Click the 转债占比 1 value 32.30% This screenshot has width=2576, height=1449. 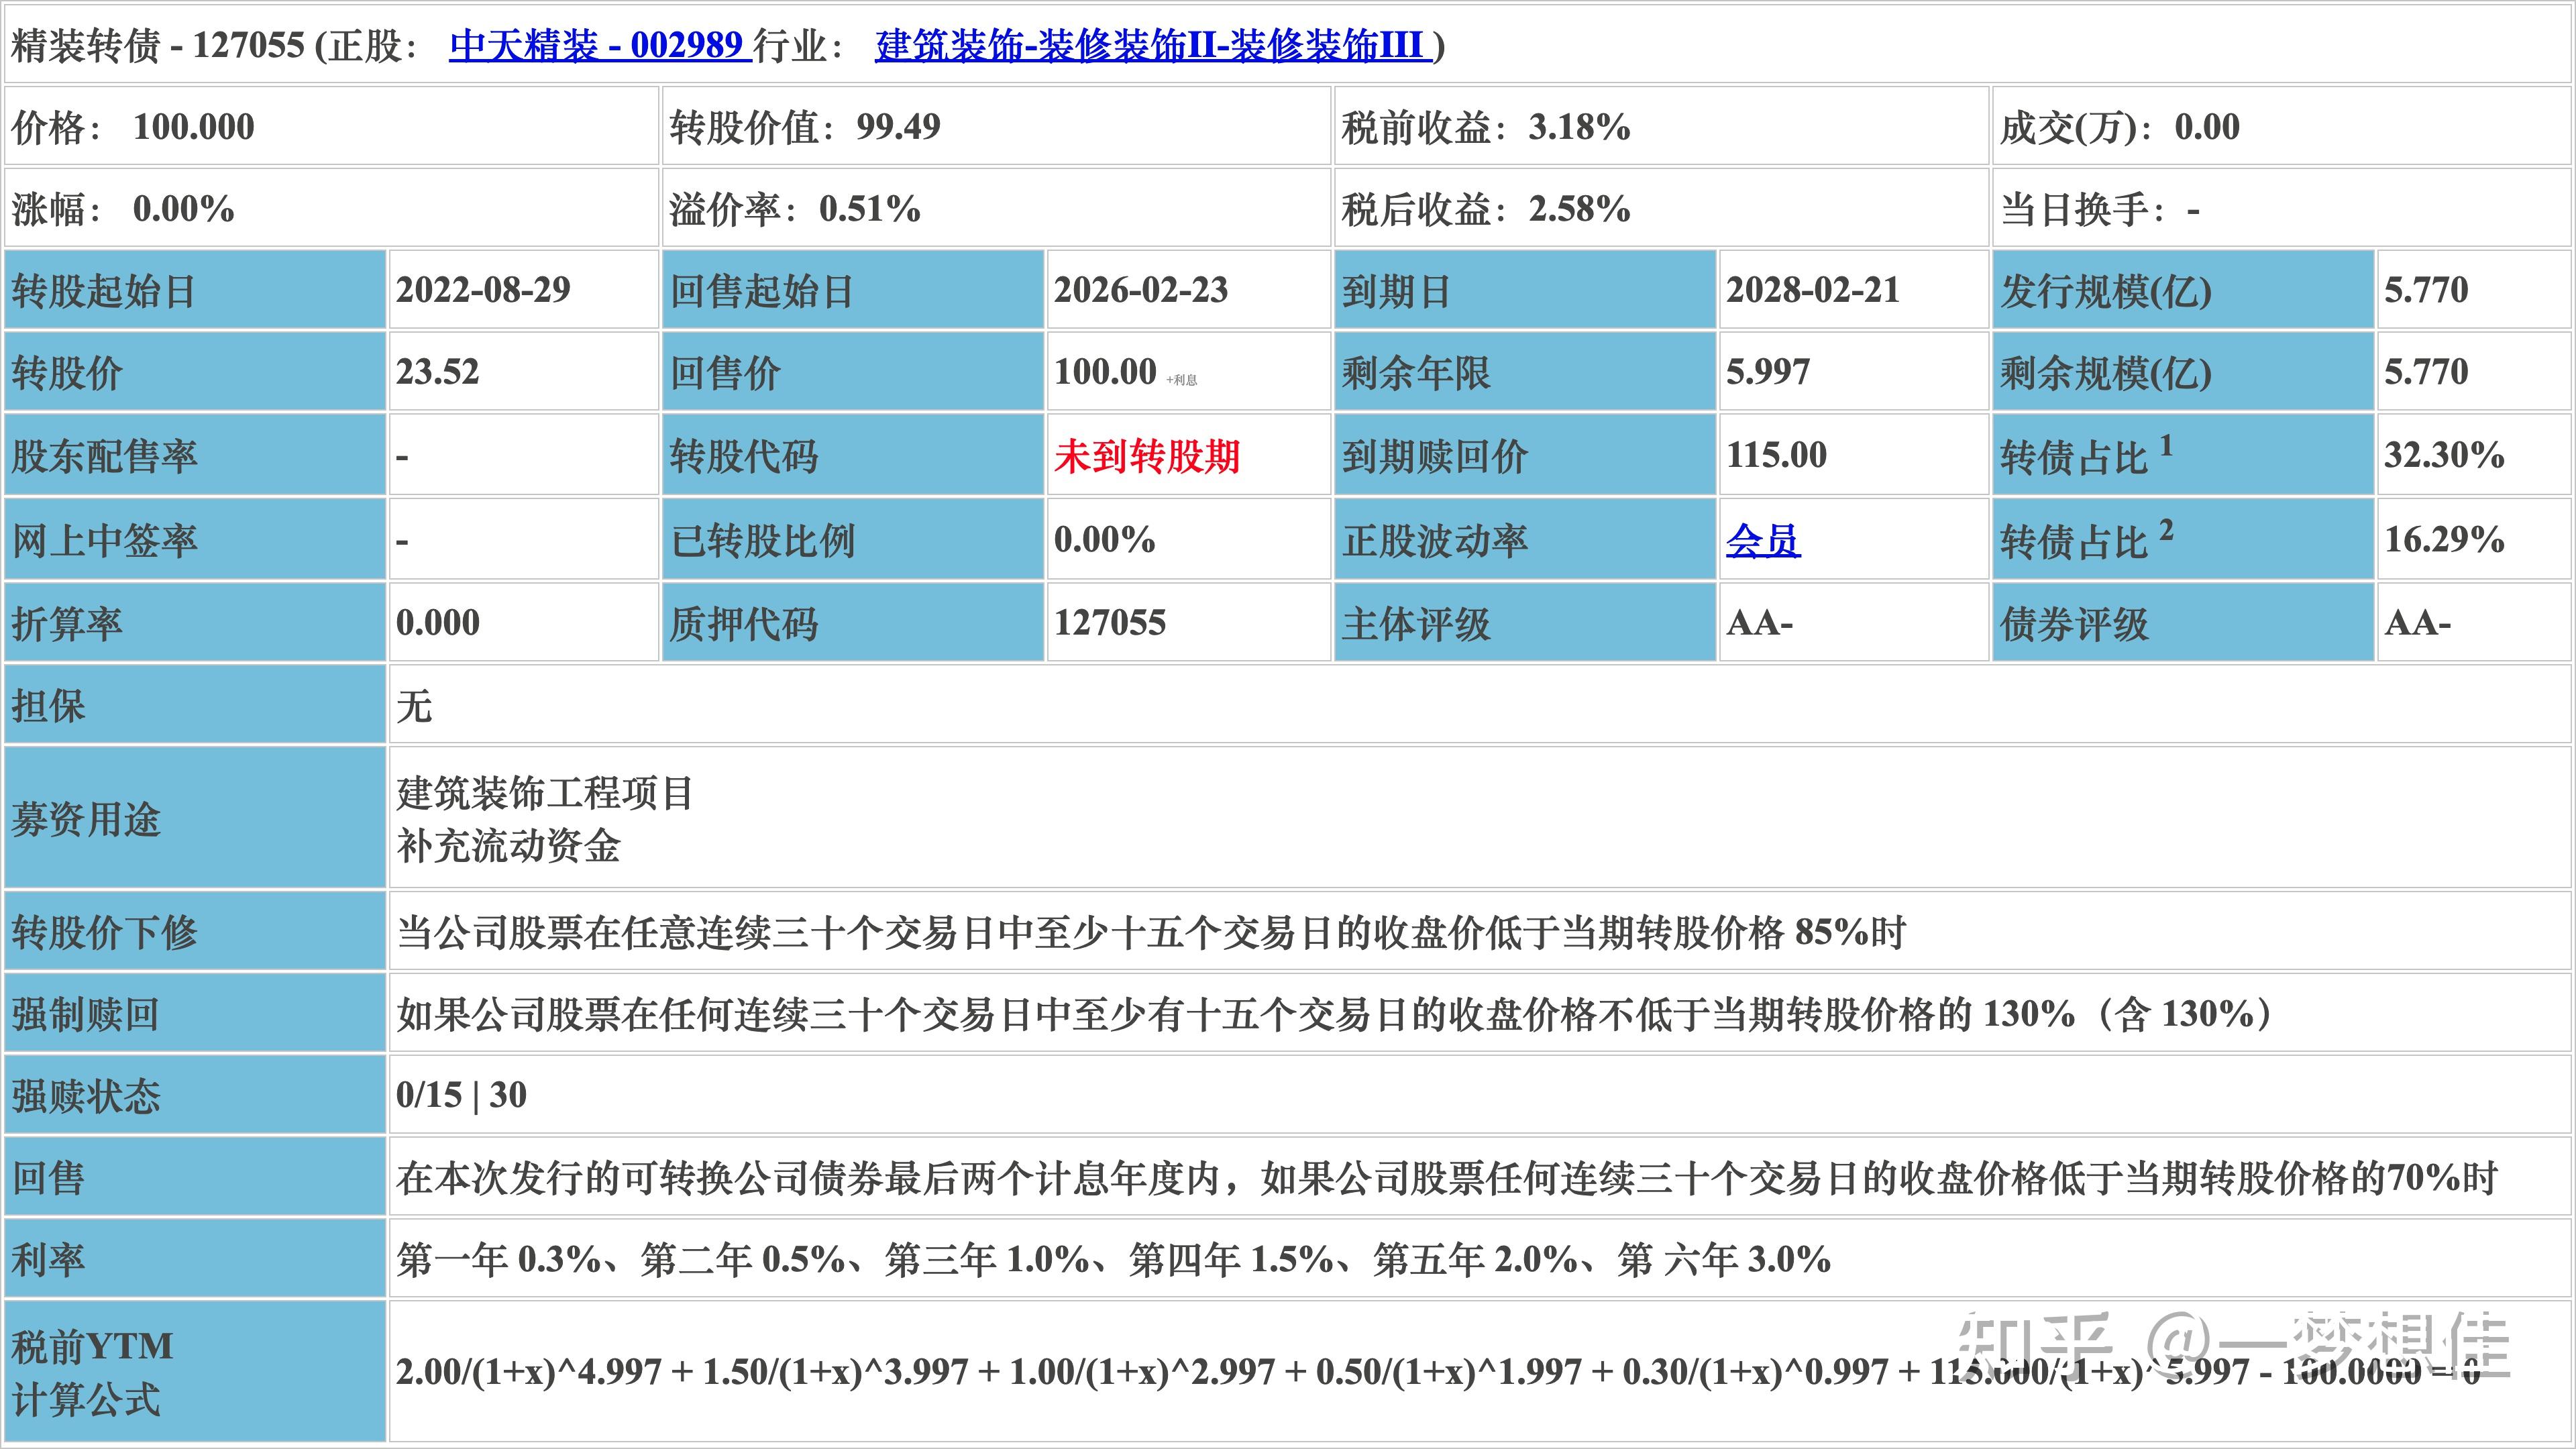(x=2444, y=455)
